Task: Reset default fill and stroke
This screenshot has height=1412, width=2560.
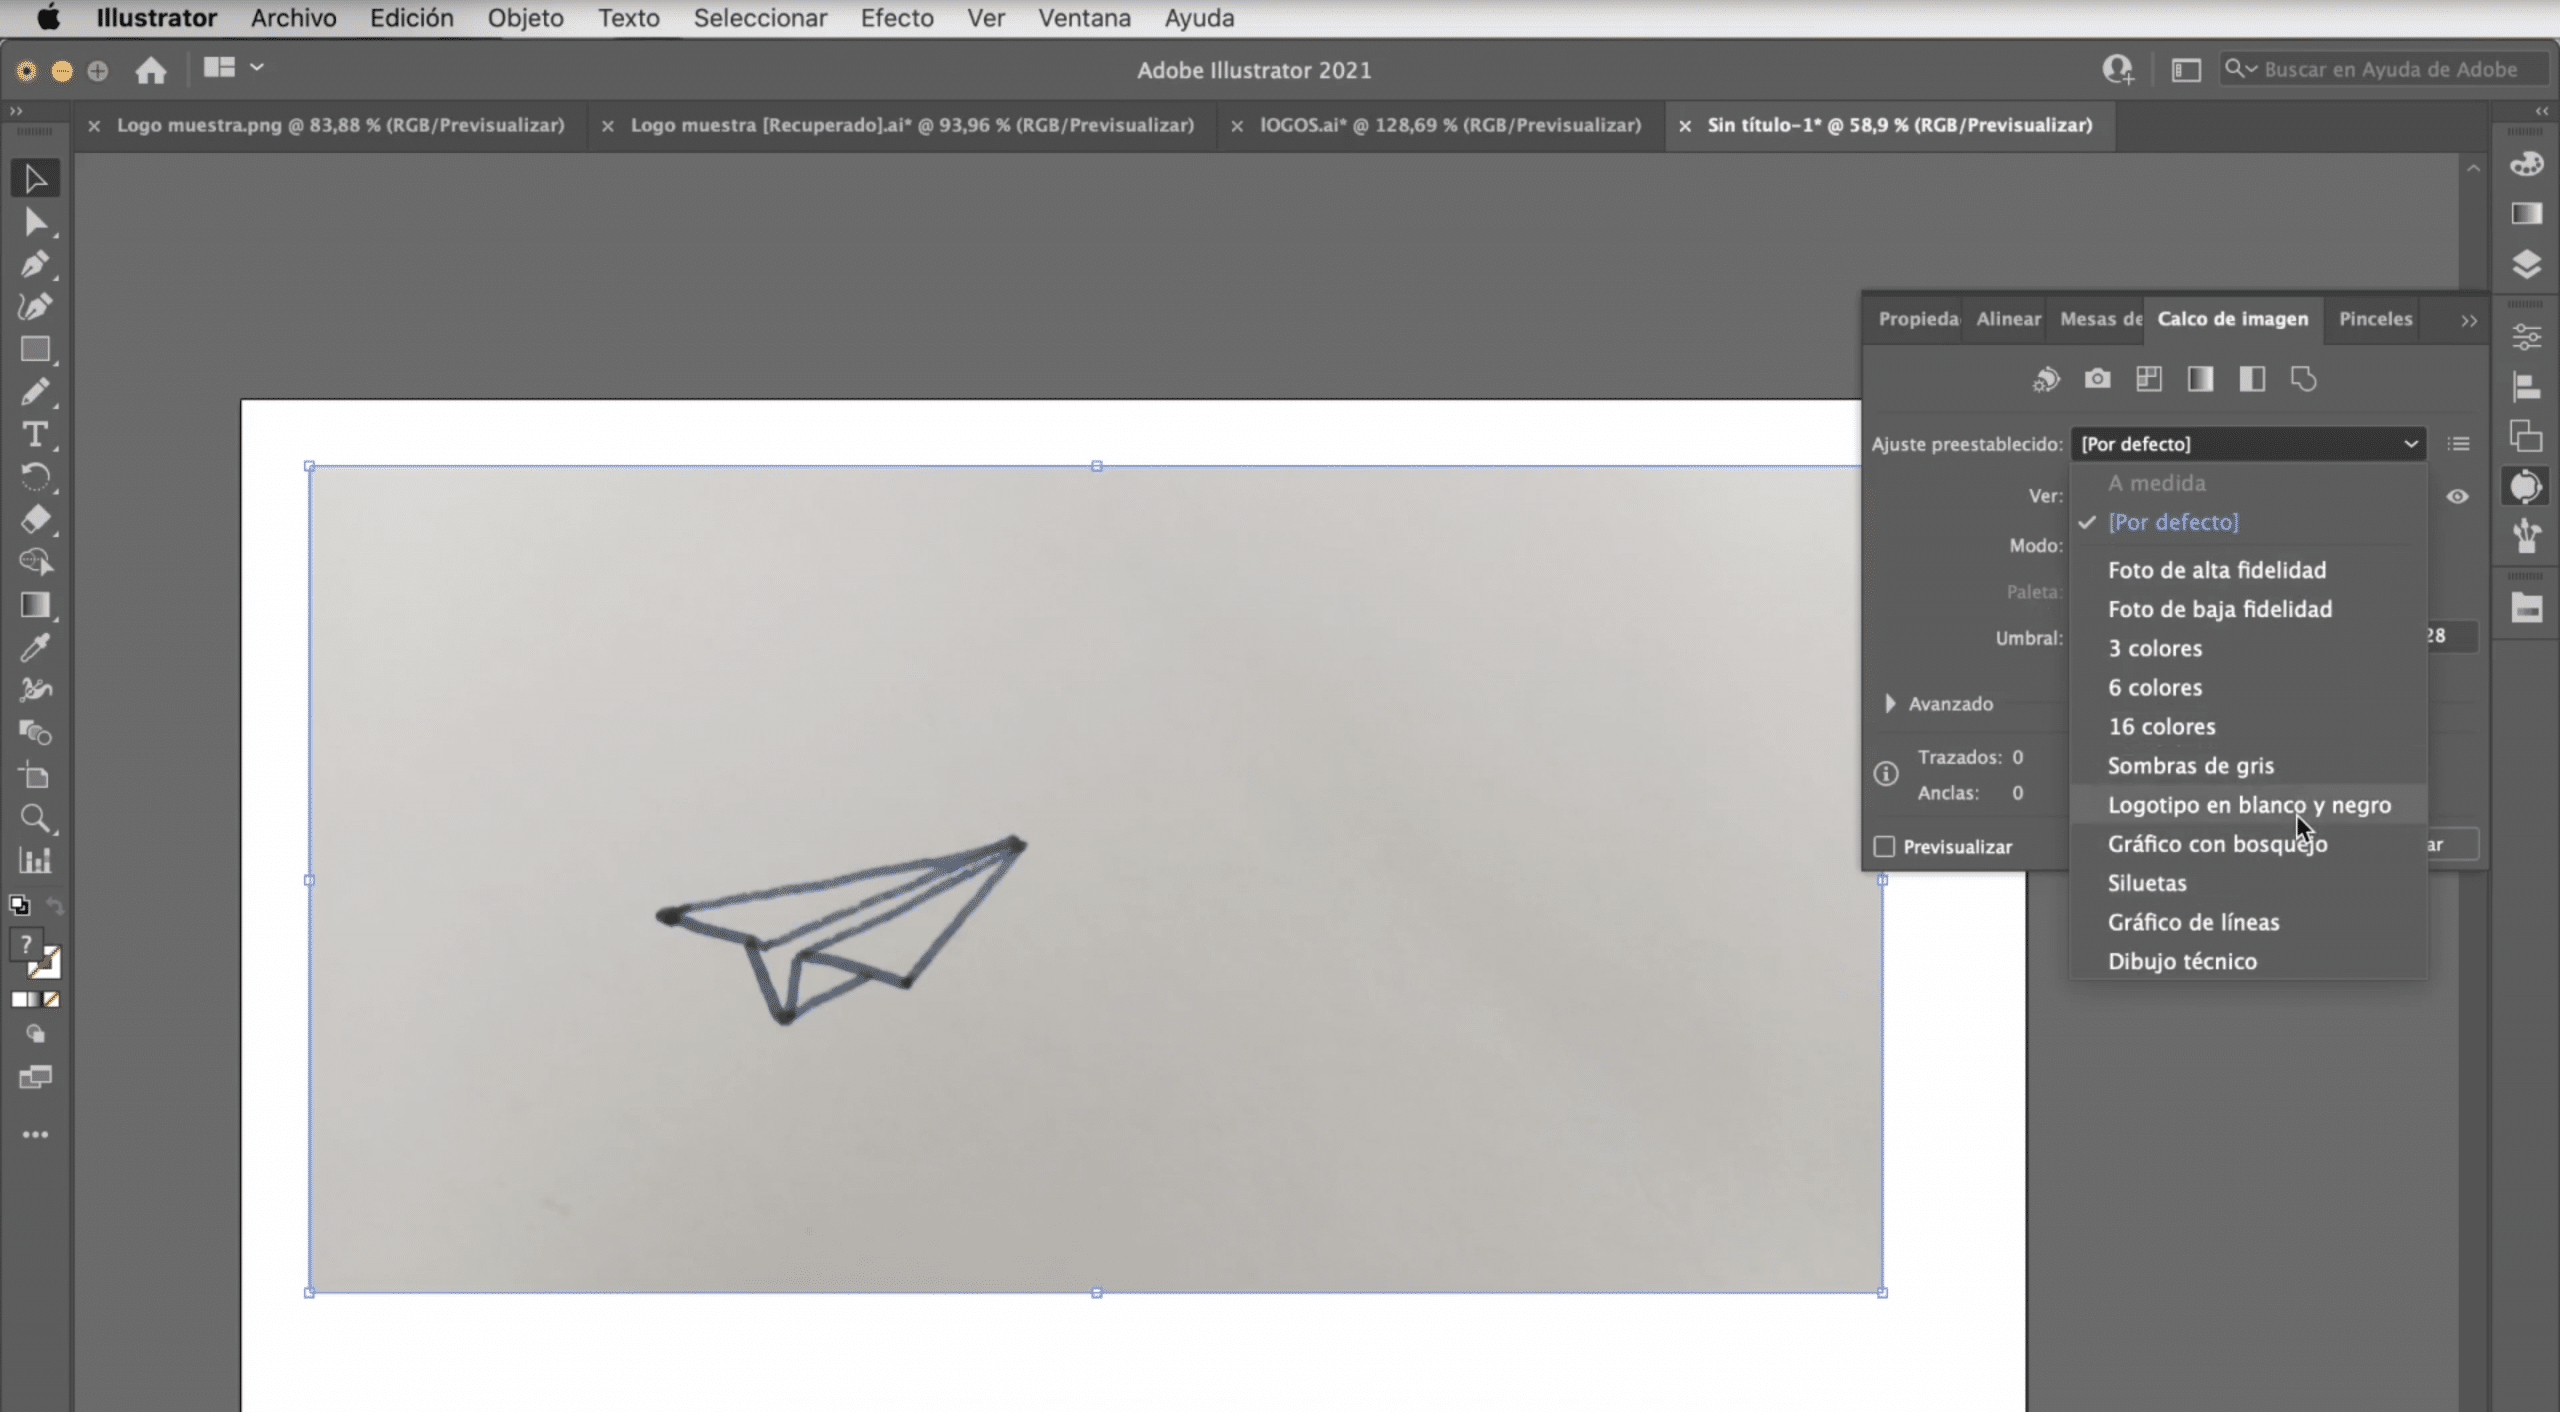Action: (x=19, y=906)
